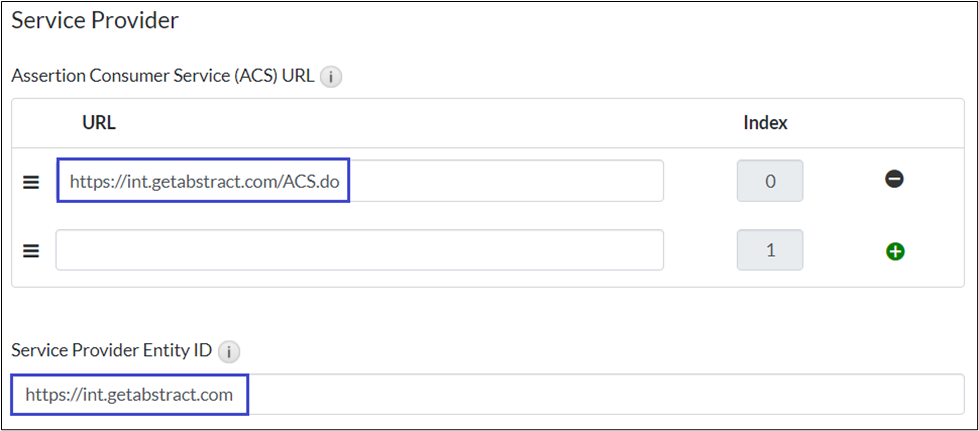Focus the first ACS URL input field

[500, 181]
